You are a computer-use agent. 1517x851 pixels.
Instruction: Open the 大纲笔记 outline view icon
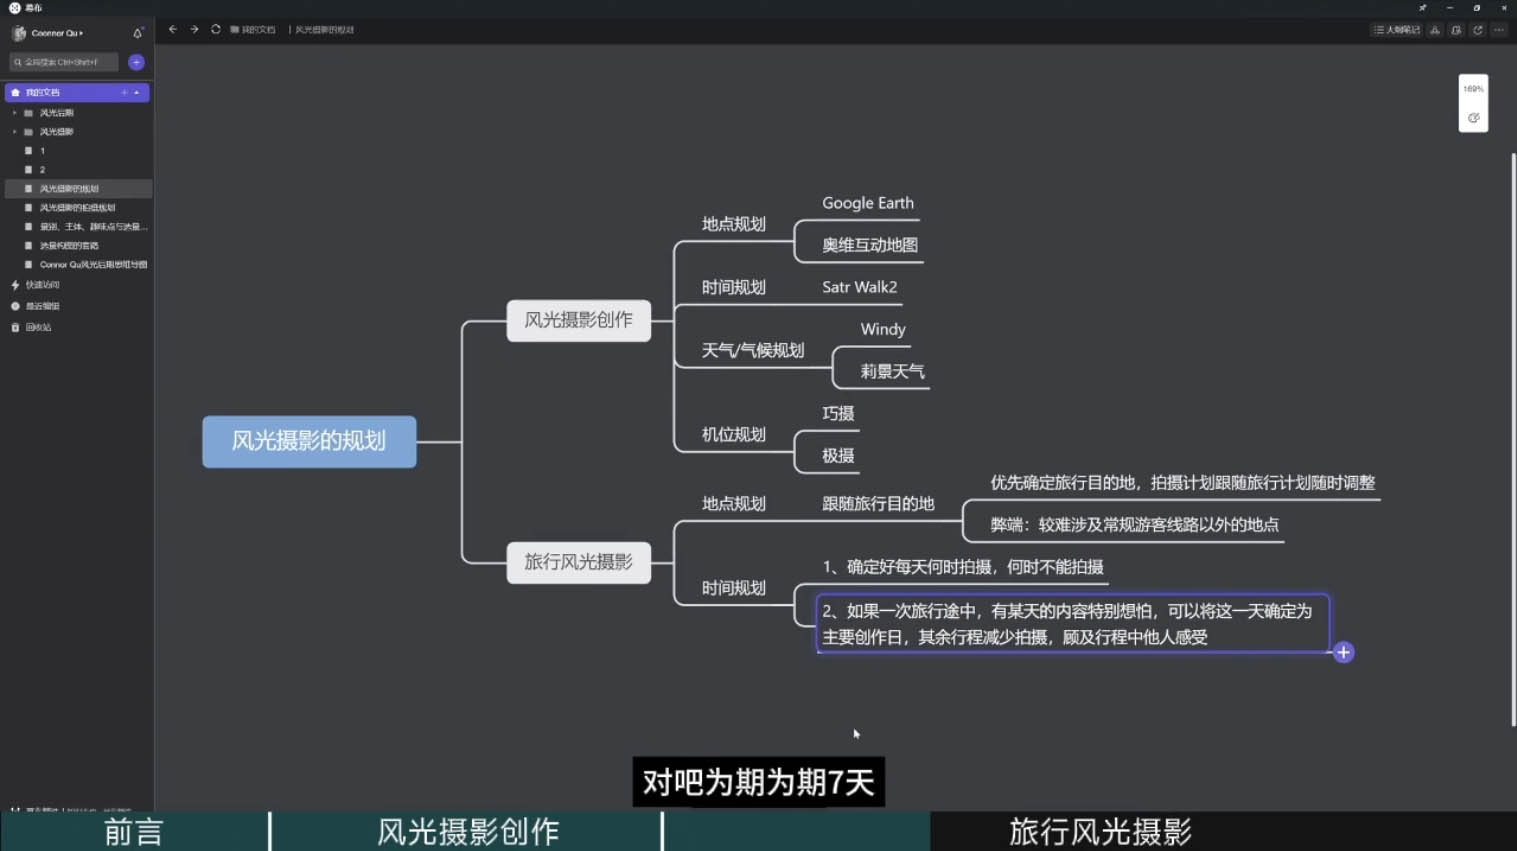1396,30
